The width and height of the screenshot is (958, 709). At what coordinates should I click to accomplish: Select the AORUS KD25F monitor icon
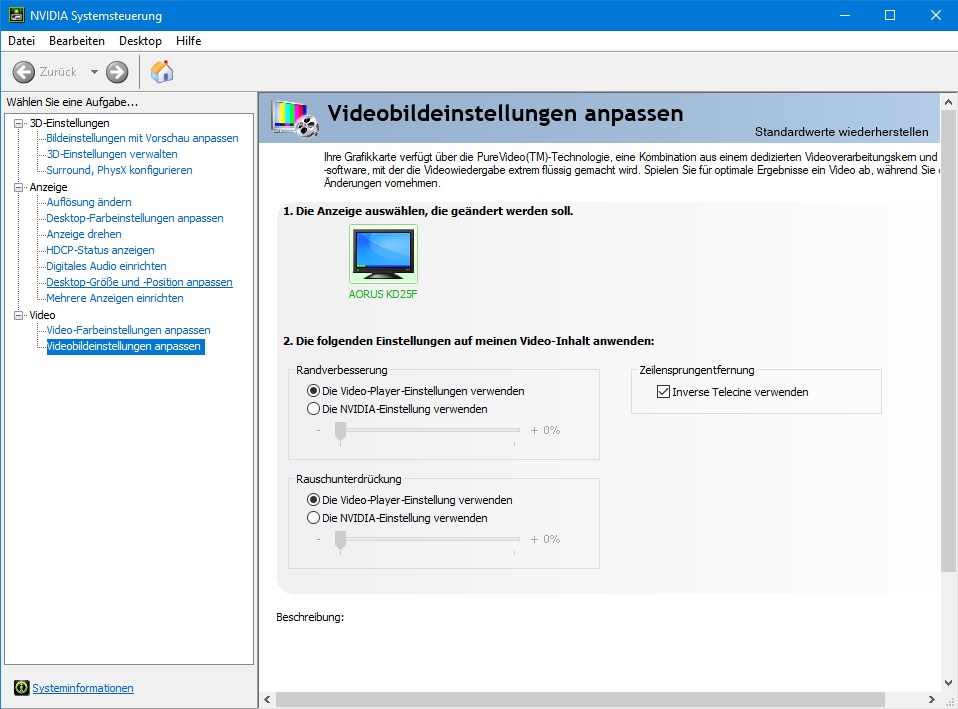pyautogui.click(x=383, y=253)
